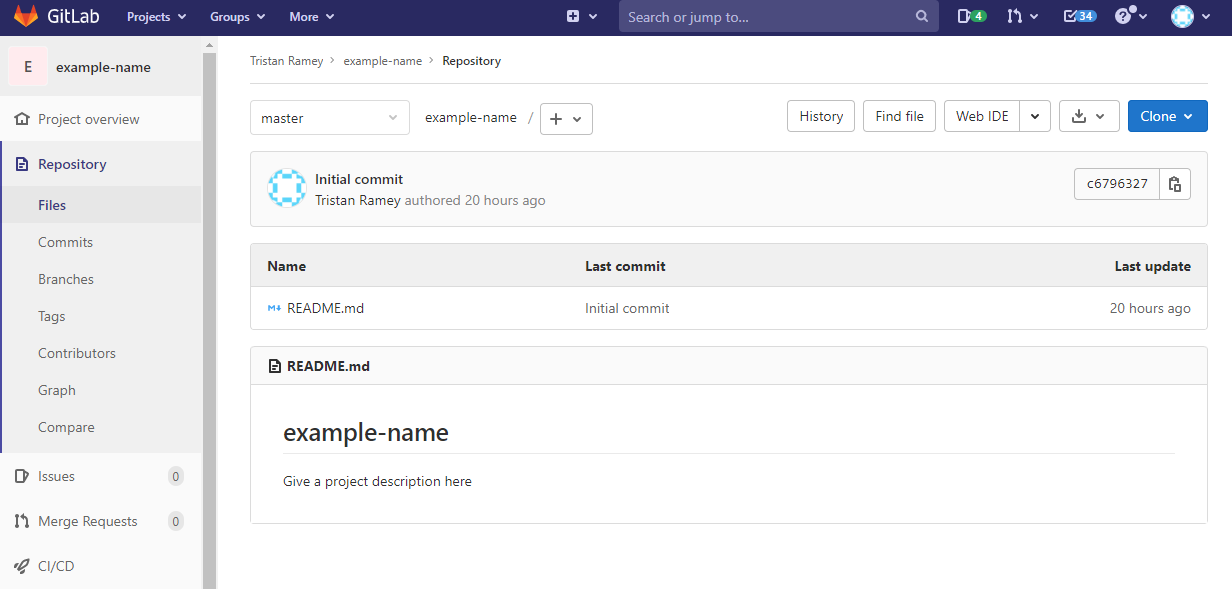Open the Groups menu in navbar
Screen dimensions: 1232x589
point(237,17)
